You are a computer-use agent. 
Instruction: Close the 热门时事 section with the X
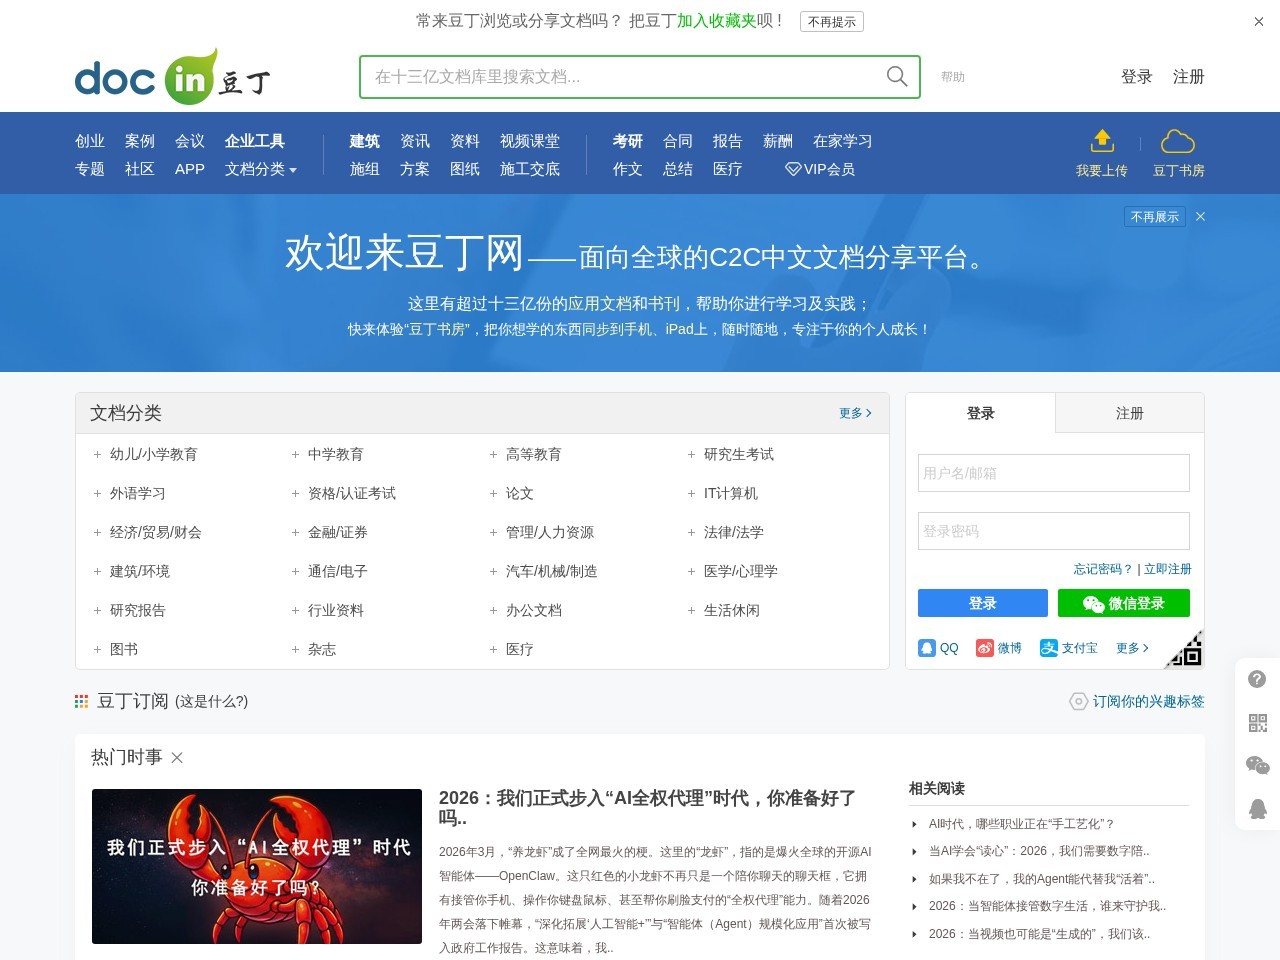[x=176, y=758]
